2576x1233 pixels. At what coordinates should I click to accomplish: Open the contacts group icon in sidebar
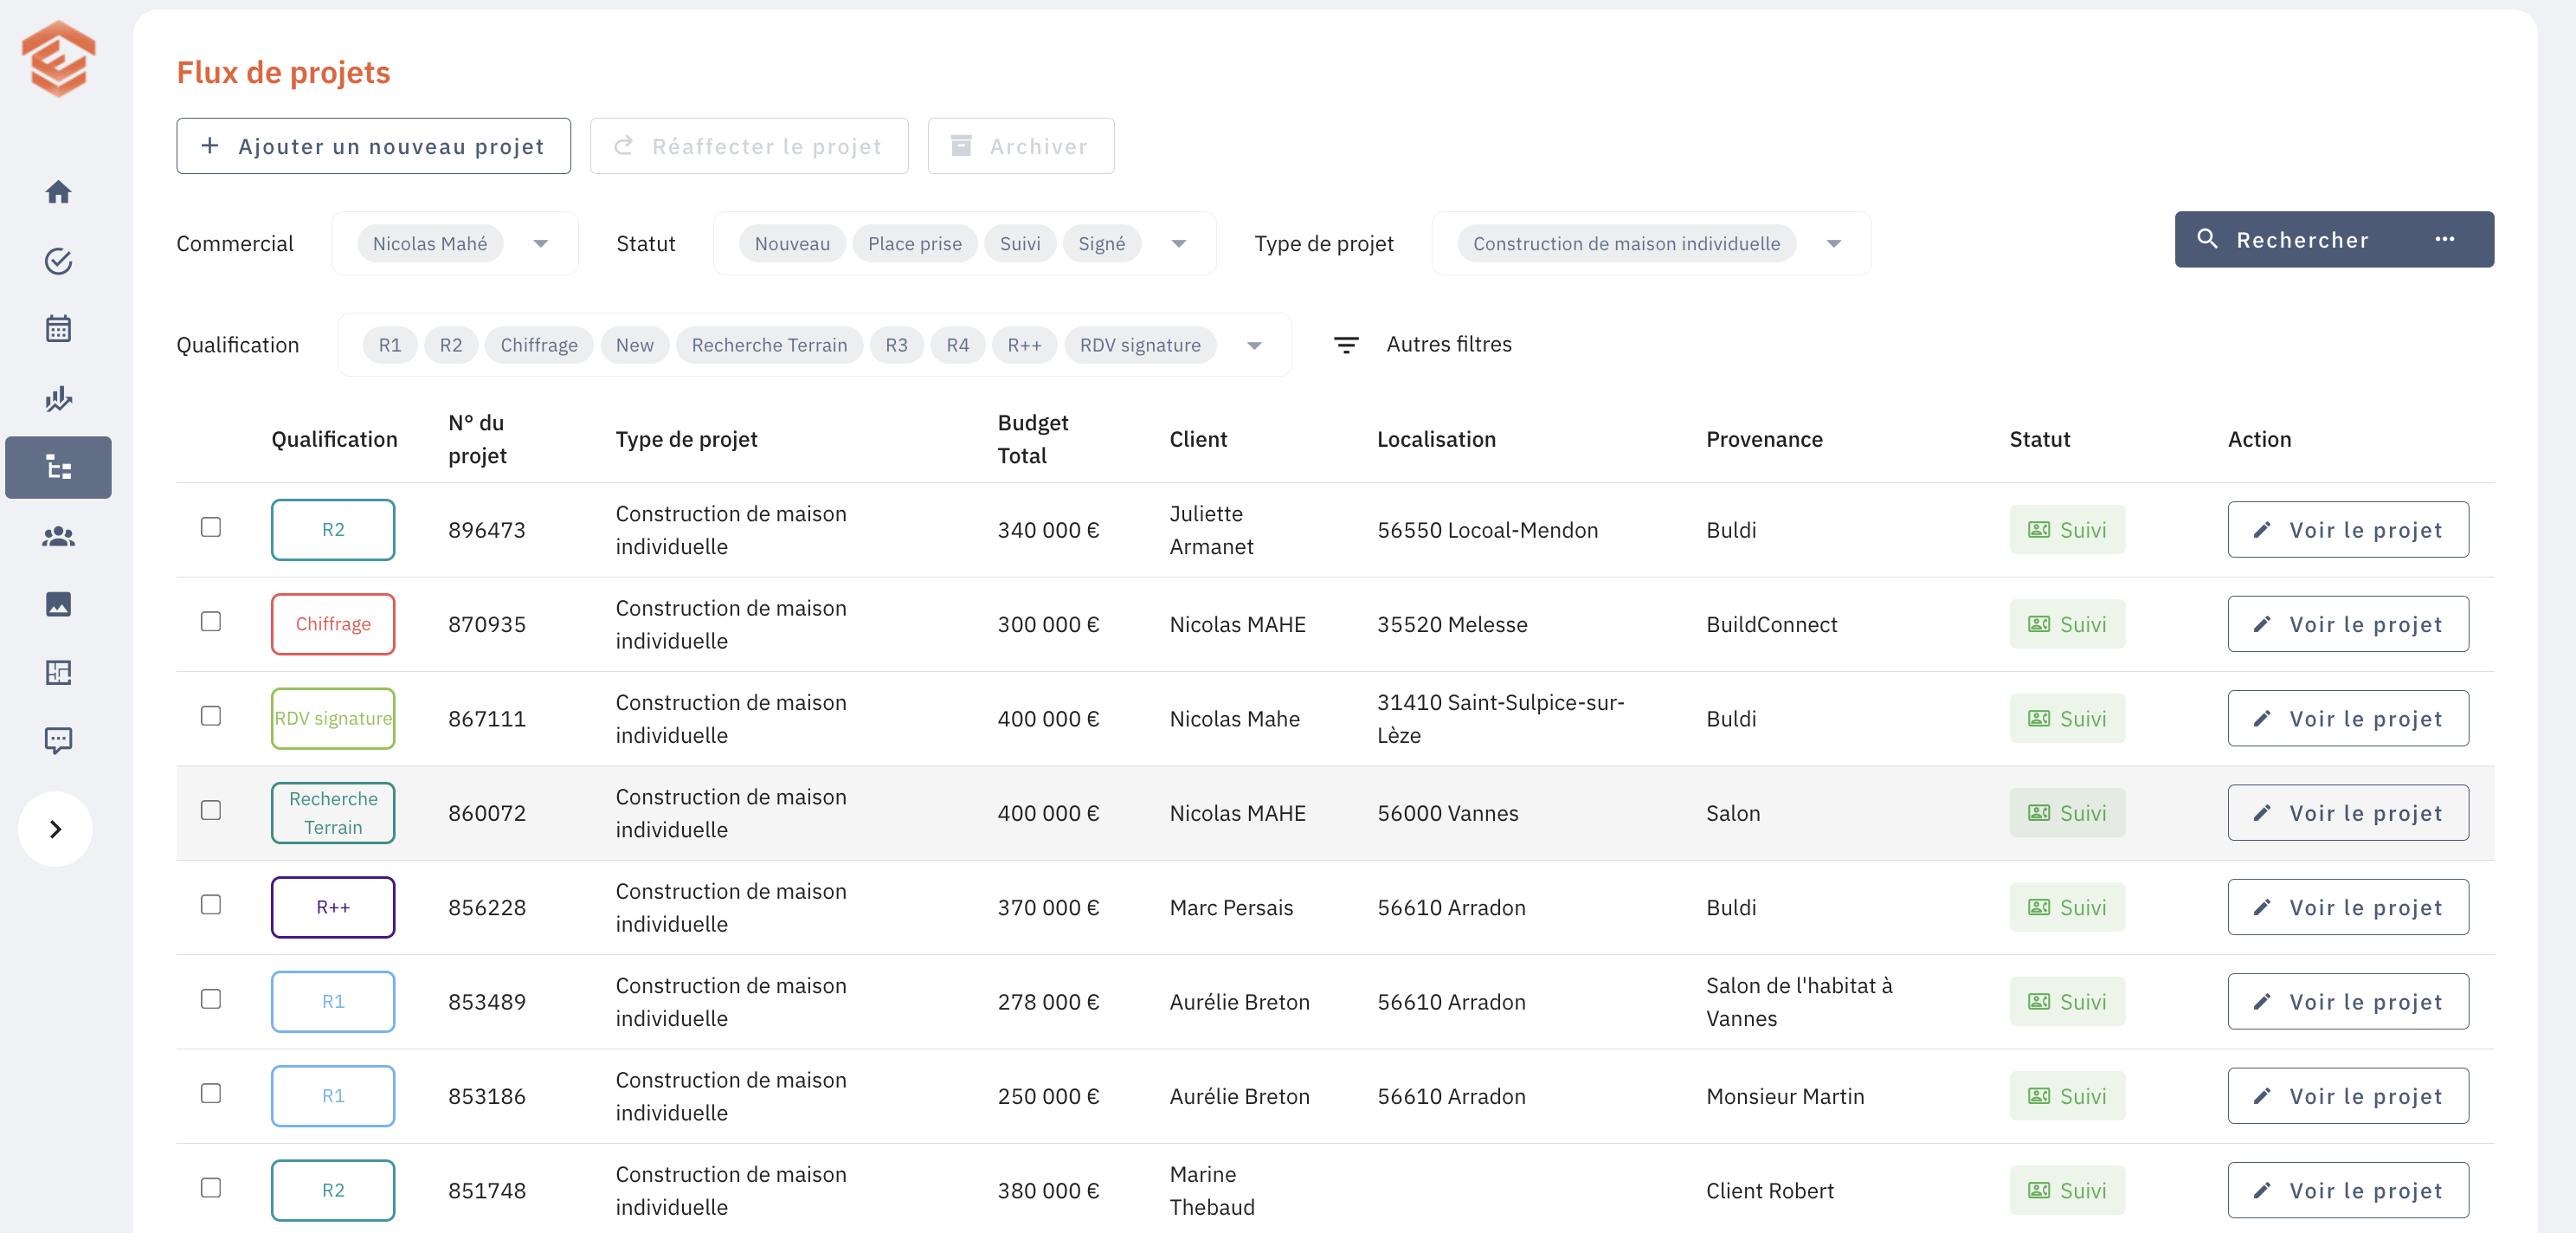click(x=58, y=536)
